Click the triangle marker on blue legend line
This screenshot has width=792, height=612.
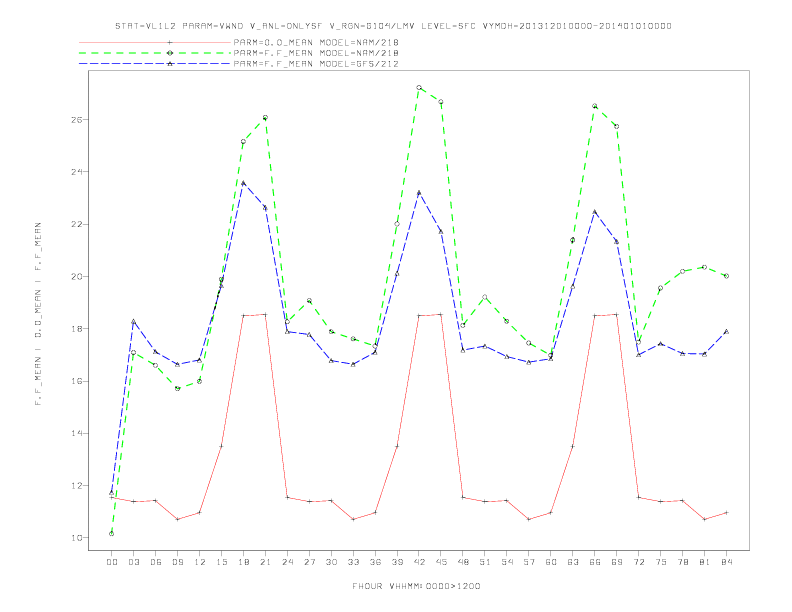coord(170,64)
